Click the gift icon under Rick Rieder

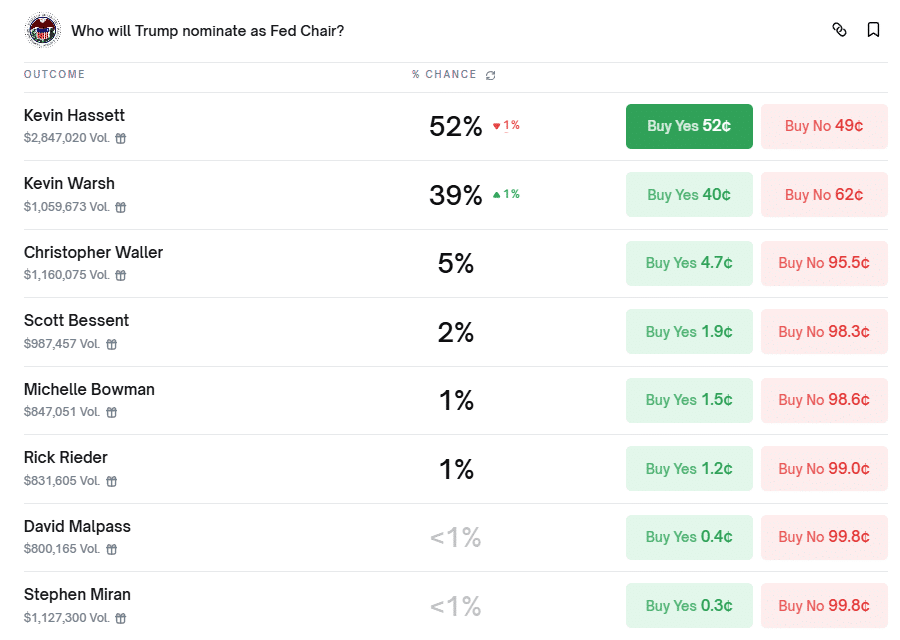pyautogui.click(x=111, y=481)
